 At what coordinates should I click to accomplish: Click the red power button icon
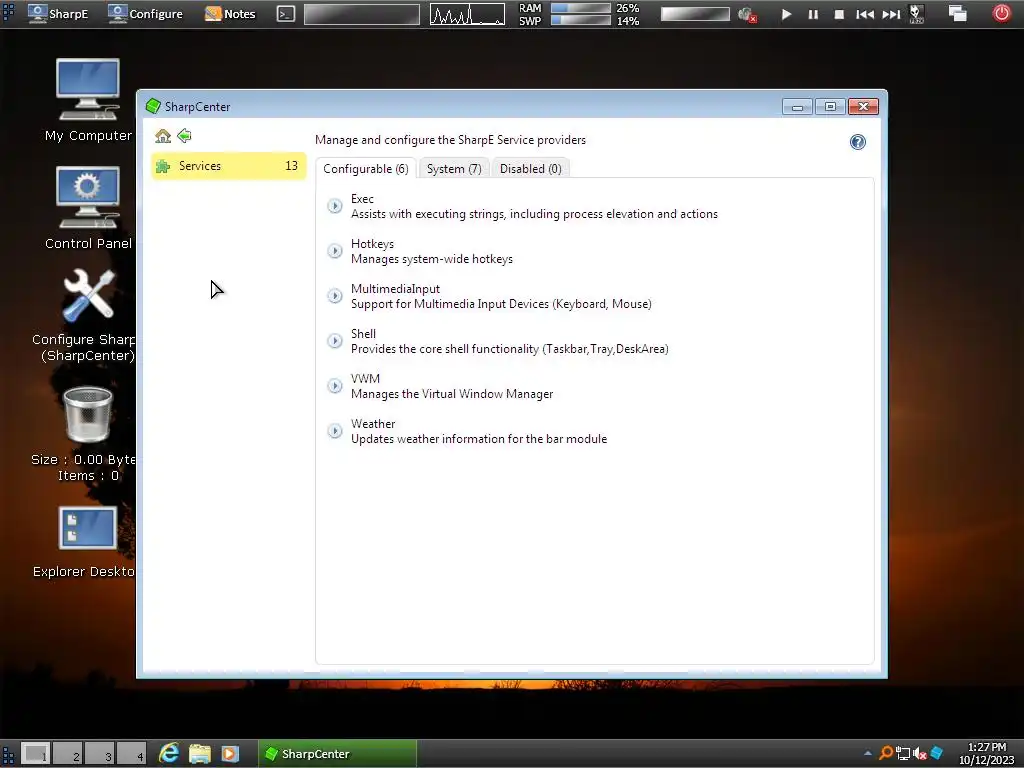click(1001, 13)
